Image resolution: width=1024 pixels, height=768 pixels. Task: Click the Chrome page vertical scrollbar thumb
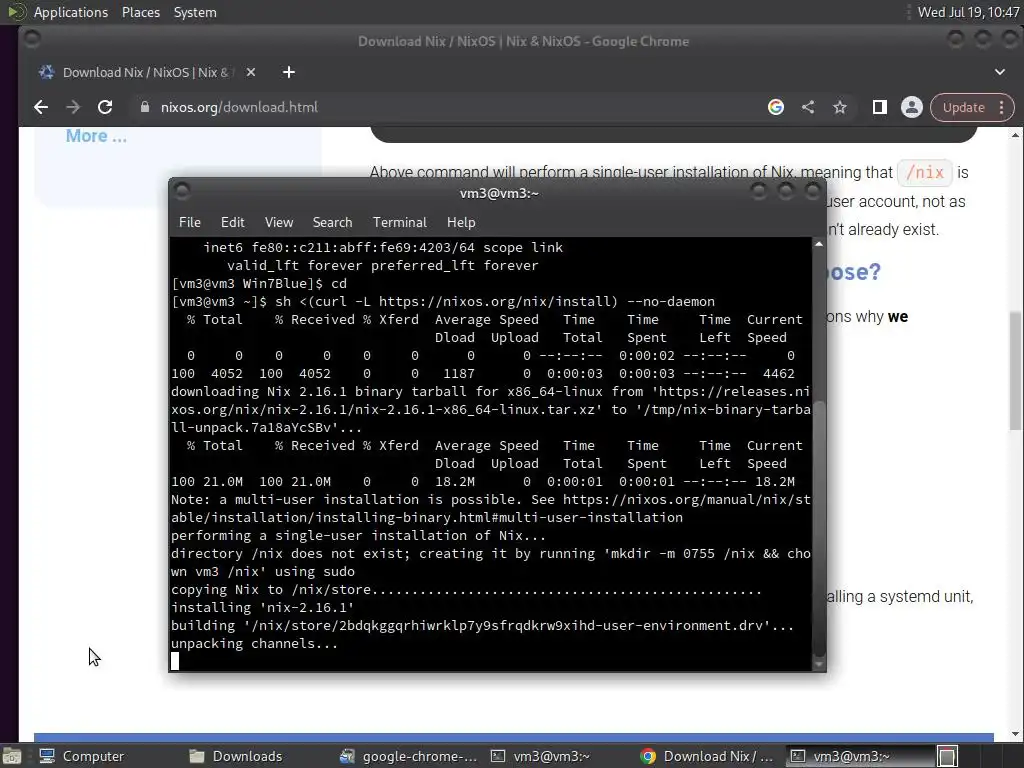(1015, 370)
